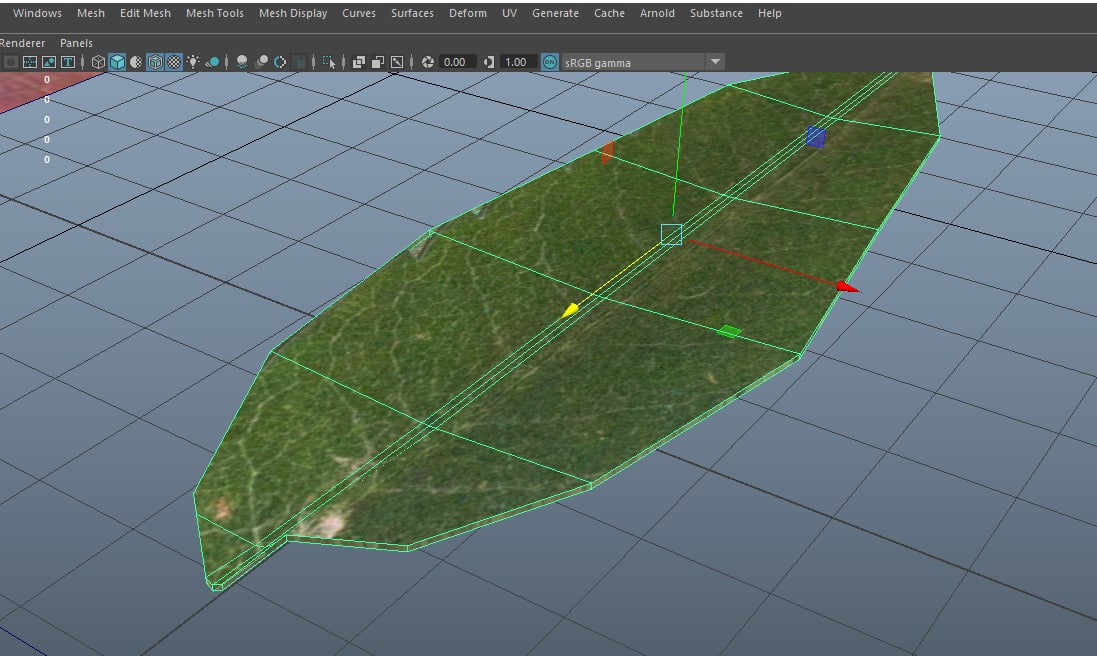
Task: Toggle textured display checker icon
Action: pyautogui.click(x=174, y=62)
